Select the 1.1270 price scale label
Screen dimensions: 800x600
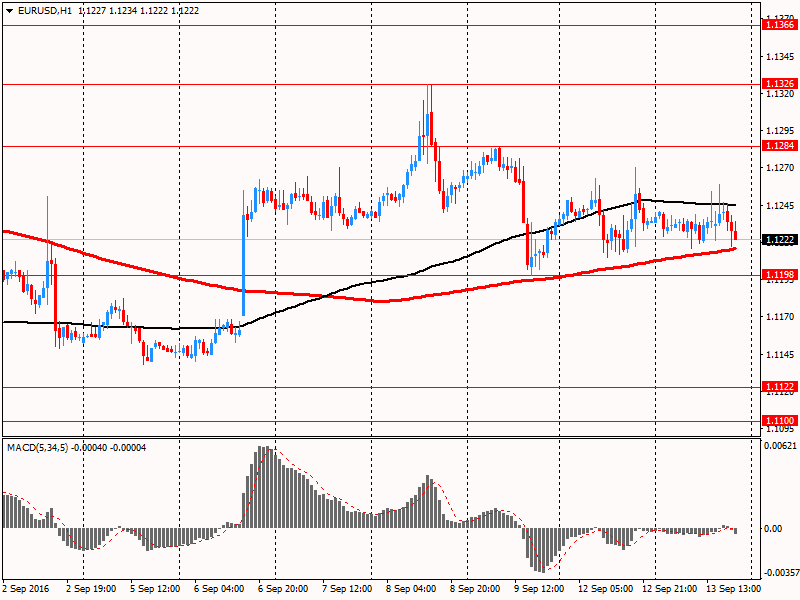click(780, 168)
